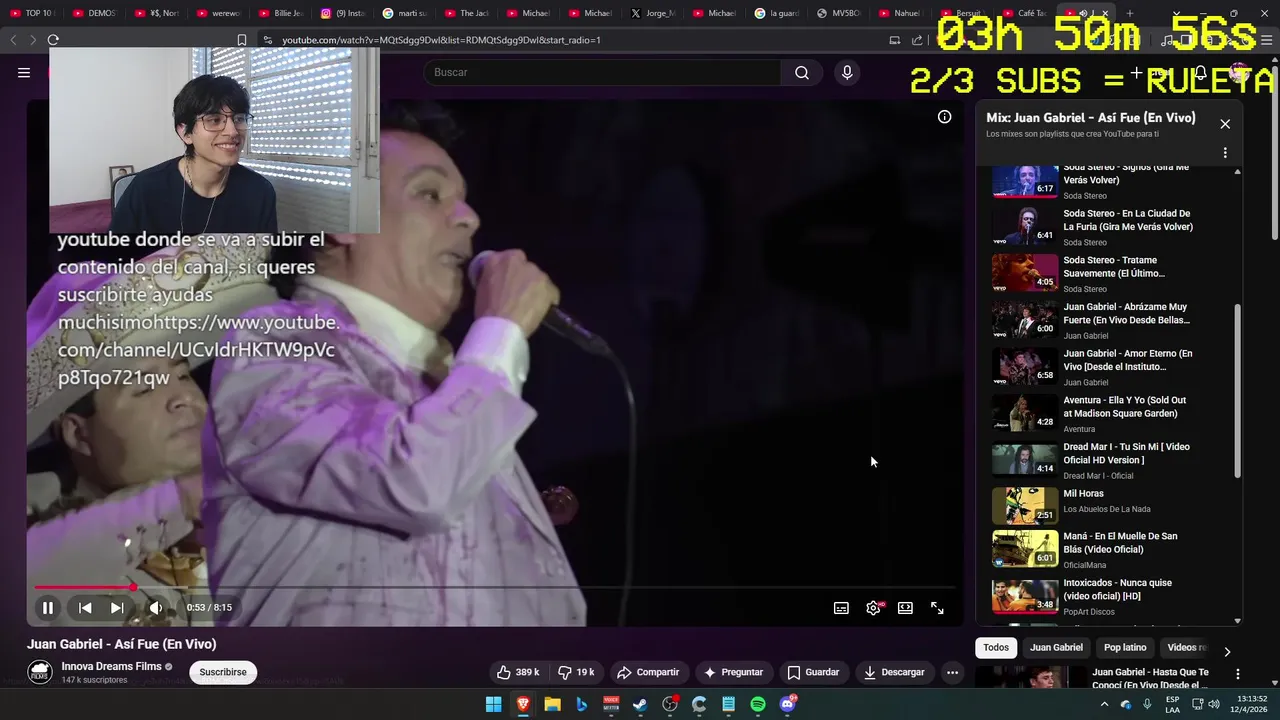Play Mil Horas by Los Abuelos
This screenshot has height=720, width=1280.
tap(1106, 505)
